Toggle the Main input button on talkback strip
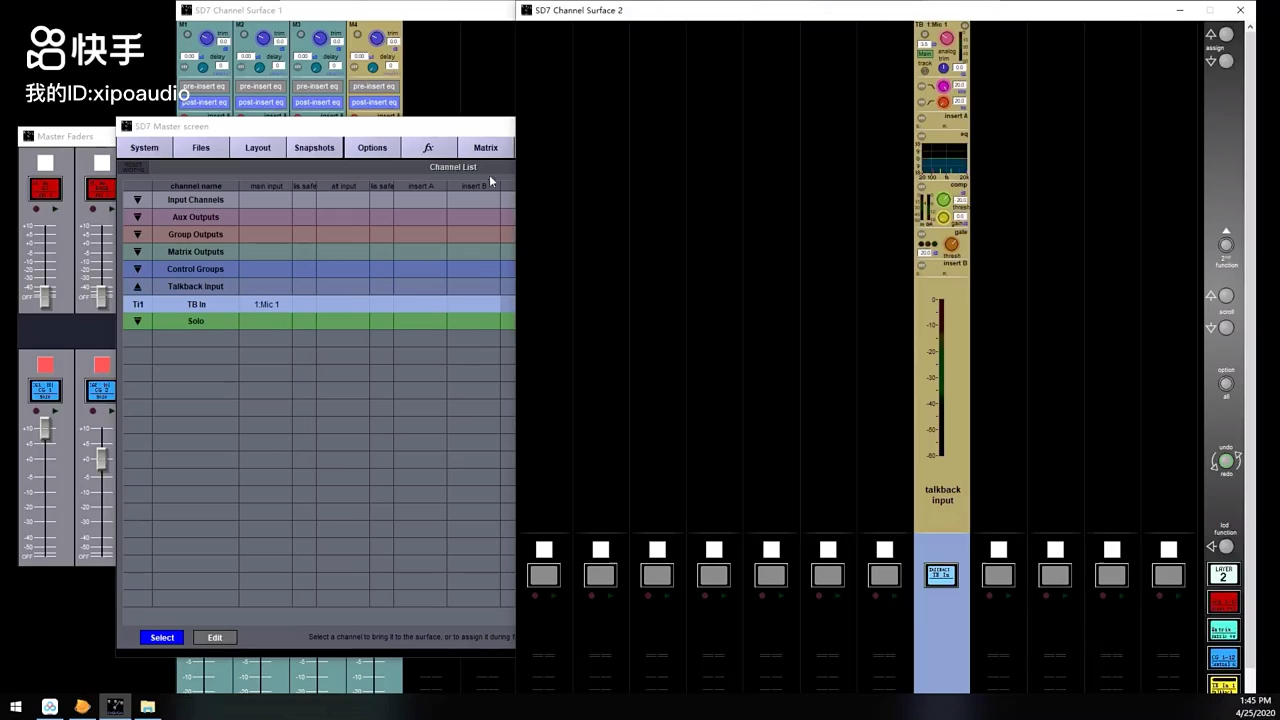 tap(925, 54)
